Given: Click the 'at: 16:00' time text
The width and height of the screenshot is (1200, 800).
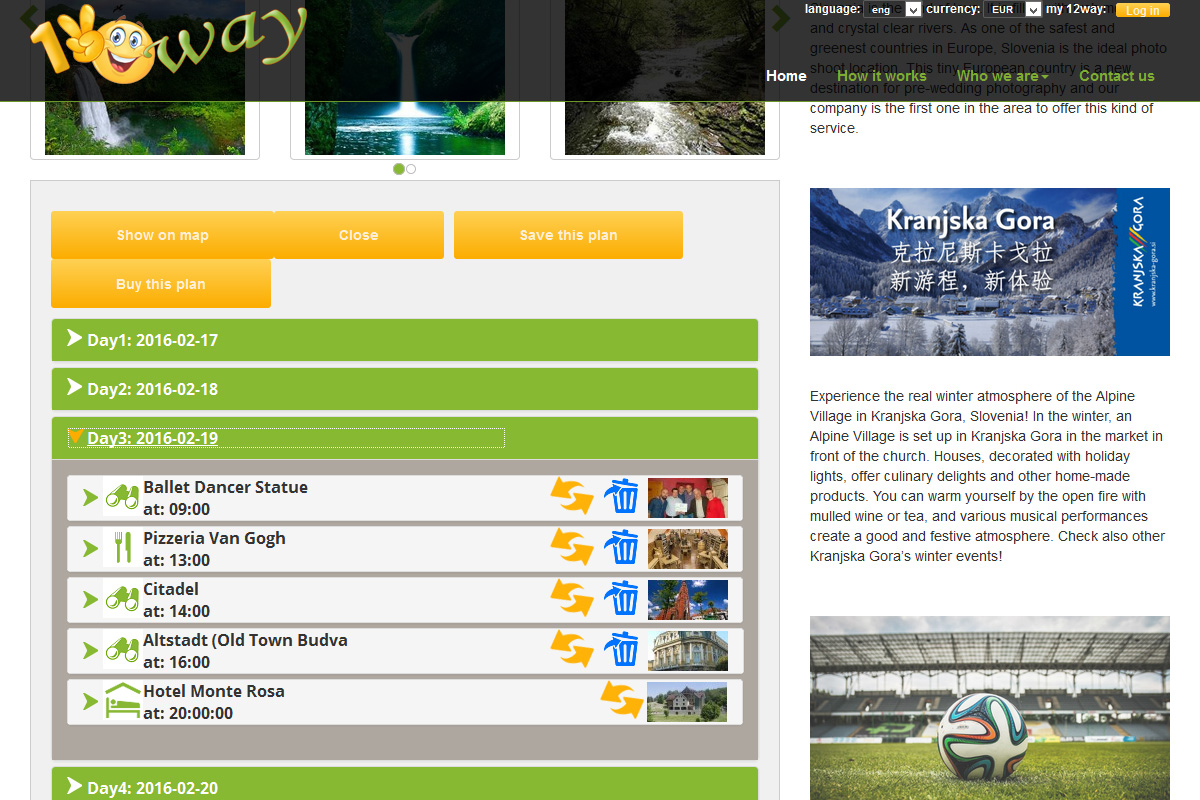Looking at the screenshot, I should pyautogui.click(x=176, y=663).
